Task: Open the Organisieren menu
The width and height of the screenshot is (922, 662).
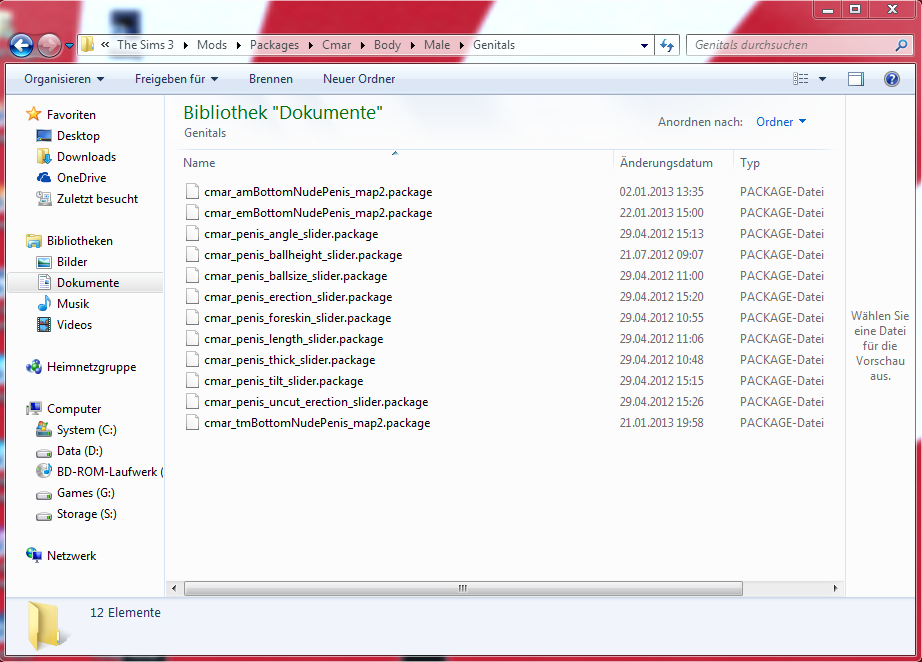Action: (x=64, y=79)
